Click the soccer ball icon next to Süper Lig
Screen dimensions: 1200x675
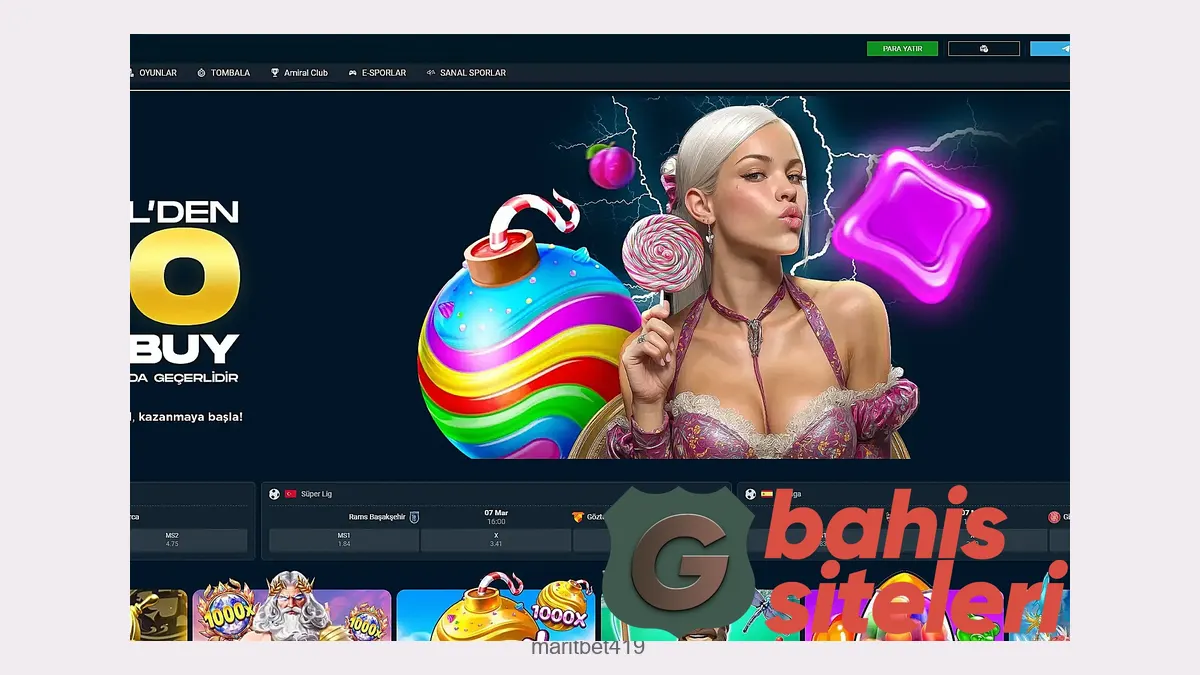click(x=275, y=493)
